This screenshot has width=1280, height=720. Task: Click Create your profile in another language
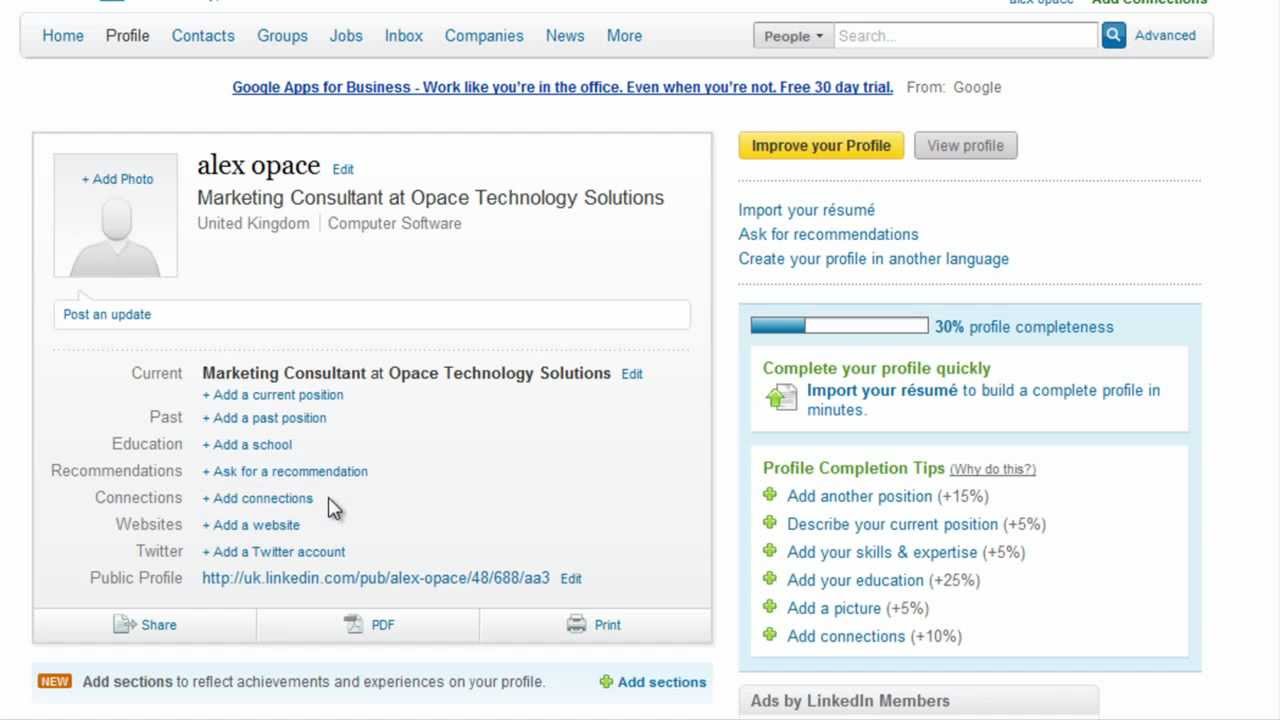874,259
